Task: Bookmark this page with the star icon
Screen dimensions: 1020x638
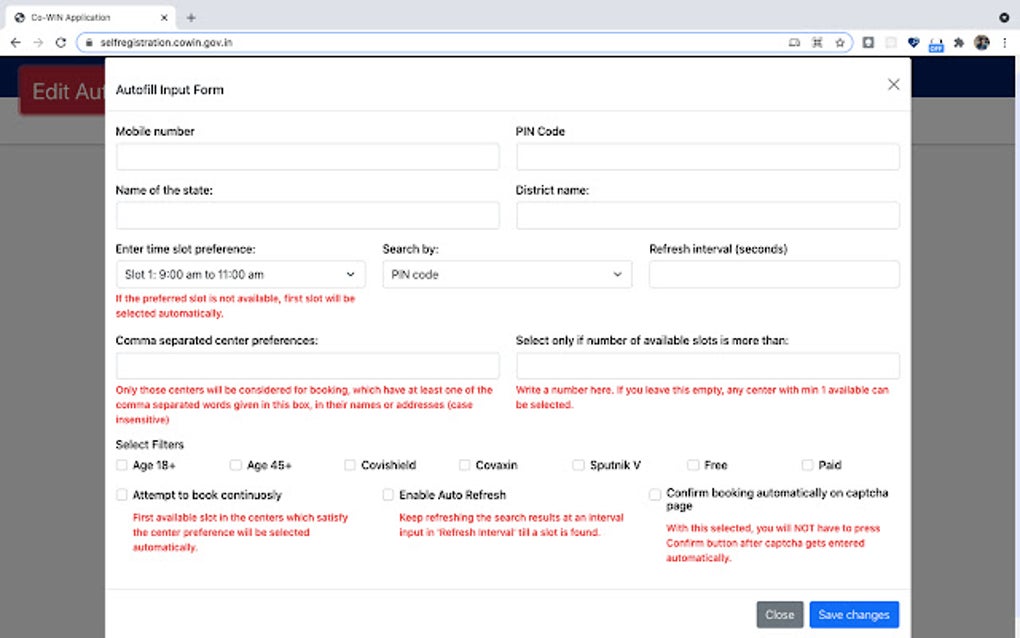Action: coord(840,43)
